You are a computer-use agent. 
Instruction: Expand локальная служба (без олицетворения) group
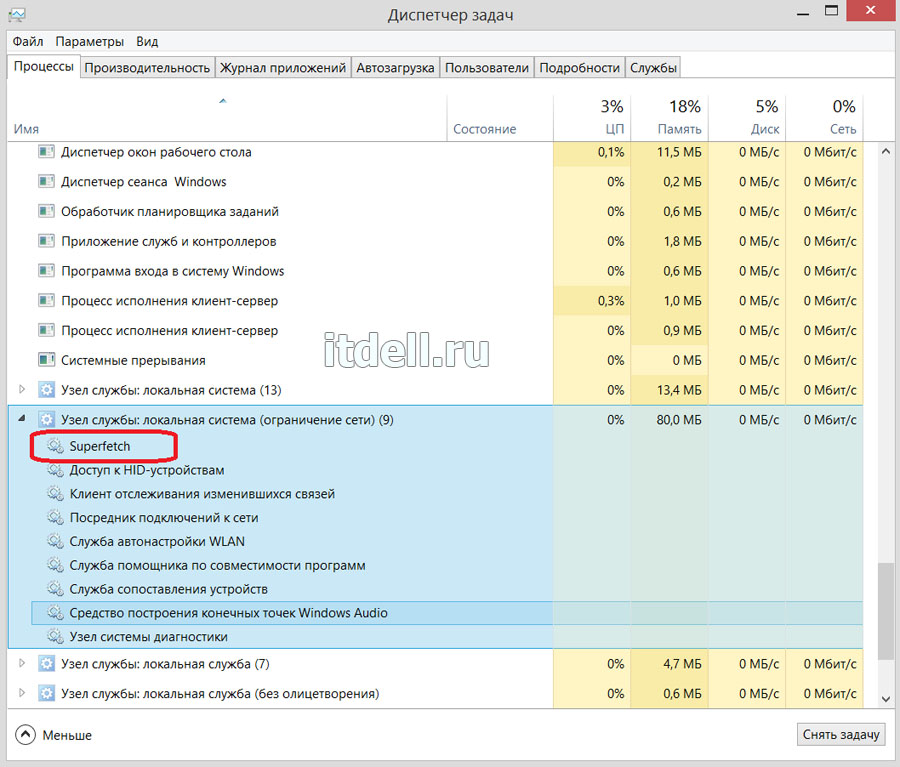pyautogui.click(x=22, y=692)
